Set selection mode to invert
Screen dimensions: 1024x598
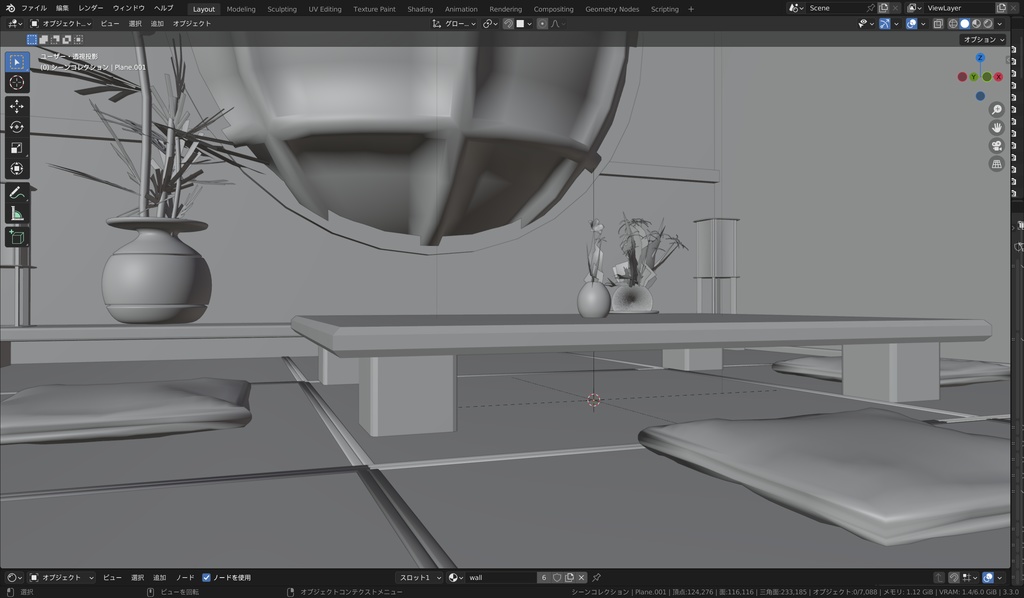click(x=67, y=40)
